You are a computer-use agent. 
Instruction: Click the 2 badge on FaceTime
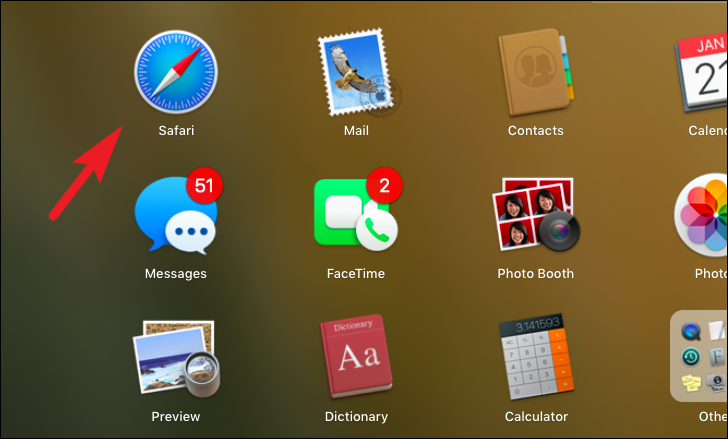point(384,186)
